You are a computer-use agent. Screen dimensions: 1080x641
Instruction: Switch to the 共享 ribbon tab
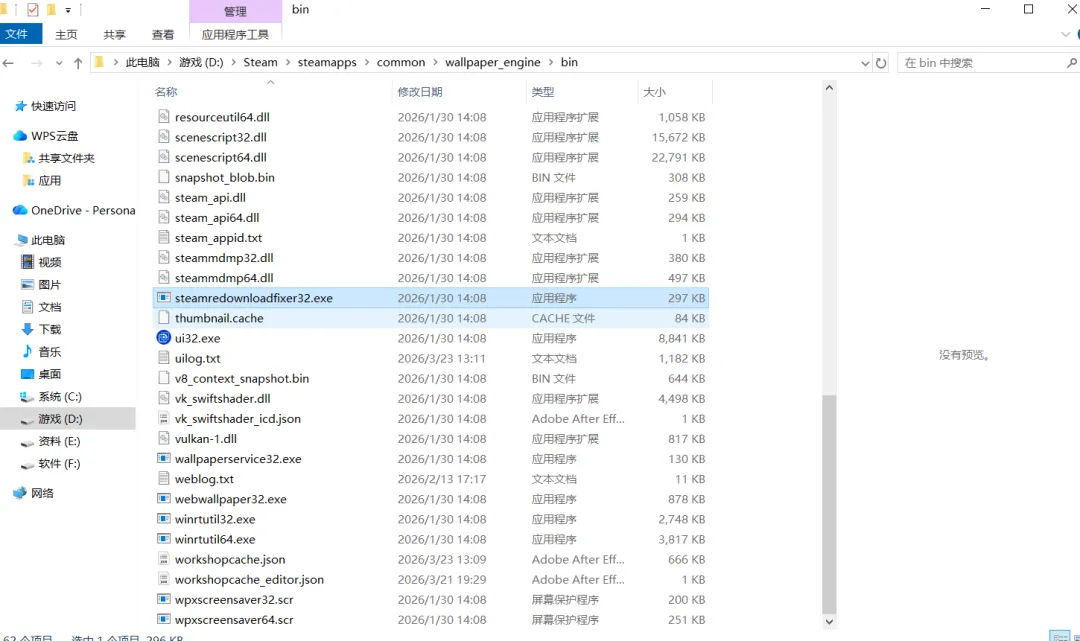click(114, 34)
